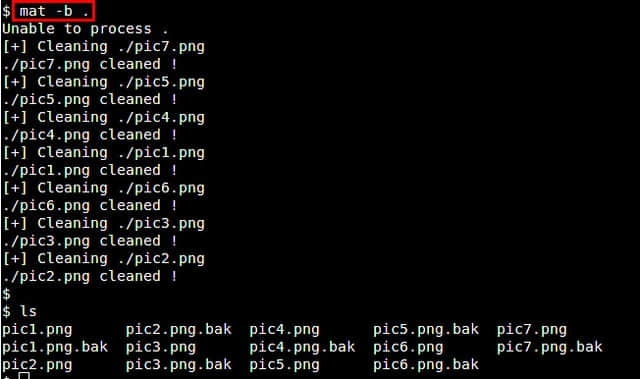This screenshot has width=640, height=379.
Task: Select pic5.png.bak filename
Action: [x=426, y=330]
